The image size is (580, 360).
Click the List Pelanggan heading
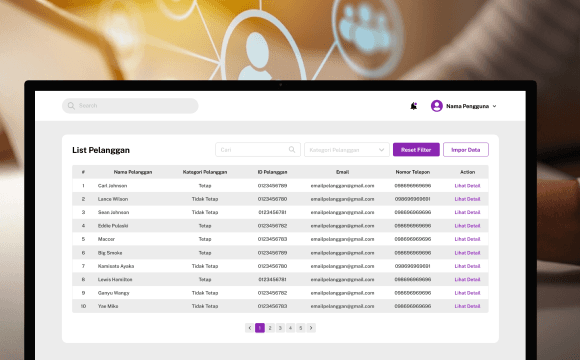coord(101,150)
